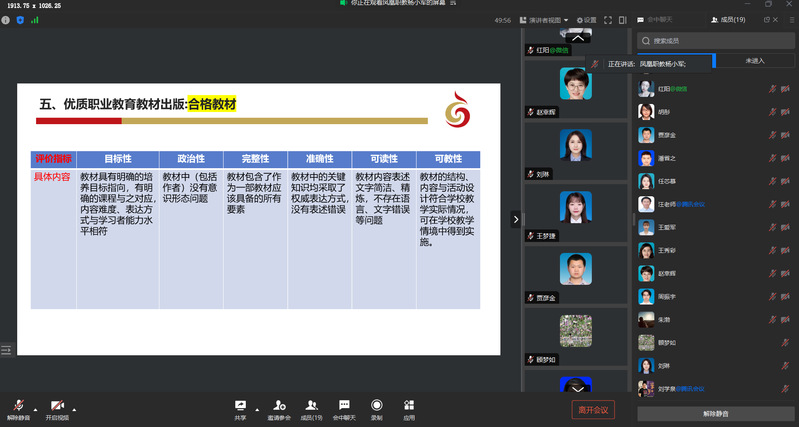
Task: Open the screen share tool
Action: pyautogui.click(x=240, y=404)
